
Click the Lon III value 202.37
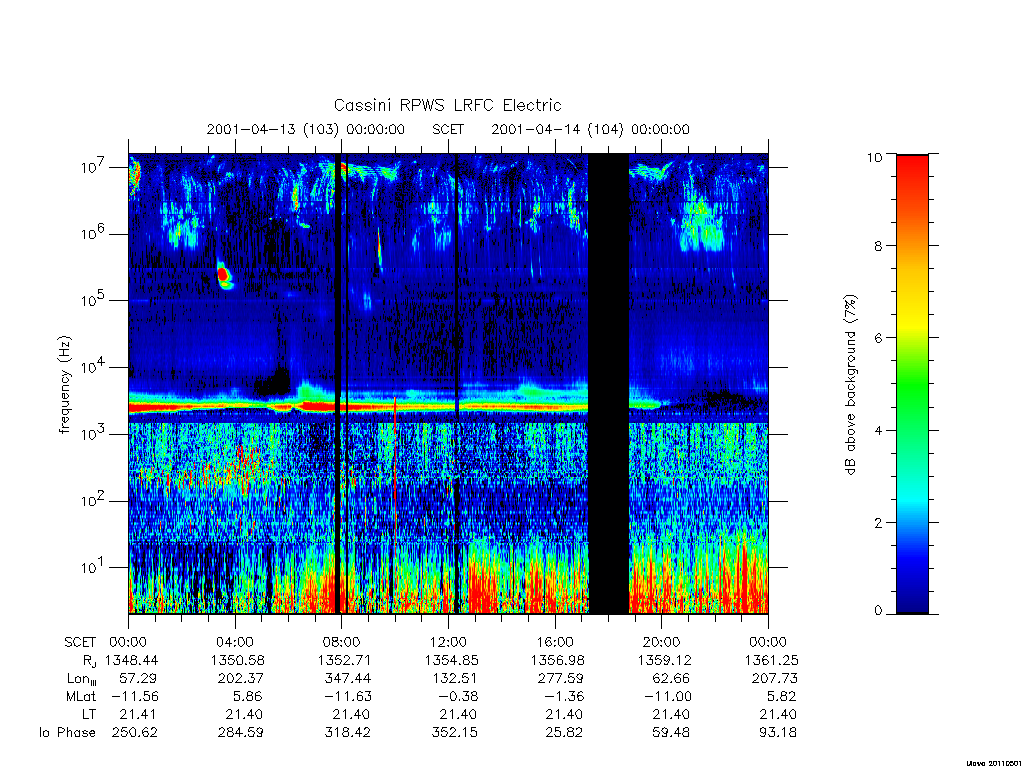[241, 679]
